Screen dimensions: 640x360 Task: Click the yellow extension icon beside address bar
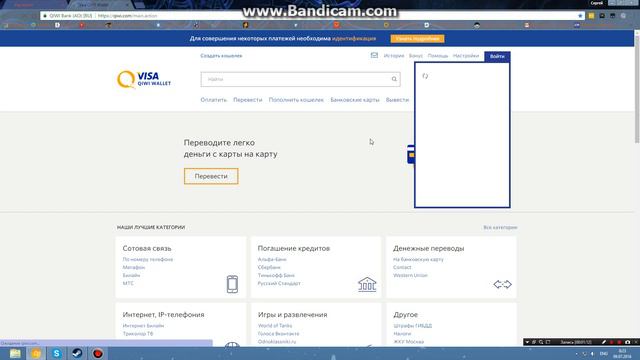591,16
